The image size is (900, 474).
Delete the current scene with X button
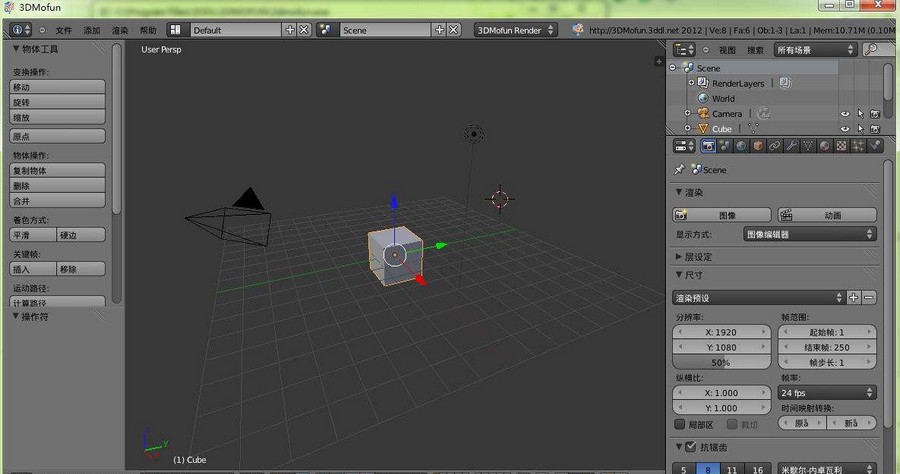[453, 30]
